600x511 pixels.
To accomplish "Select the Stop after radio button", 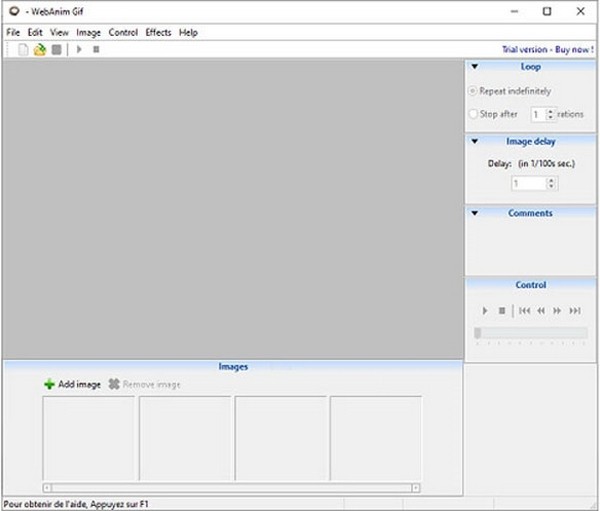I will click(474, 114).
